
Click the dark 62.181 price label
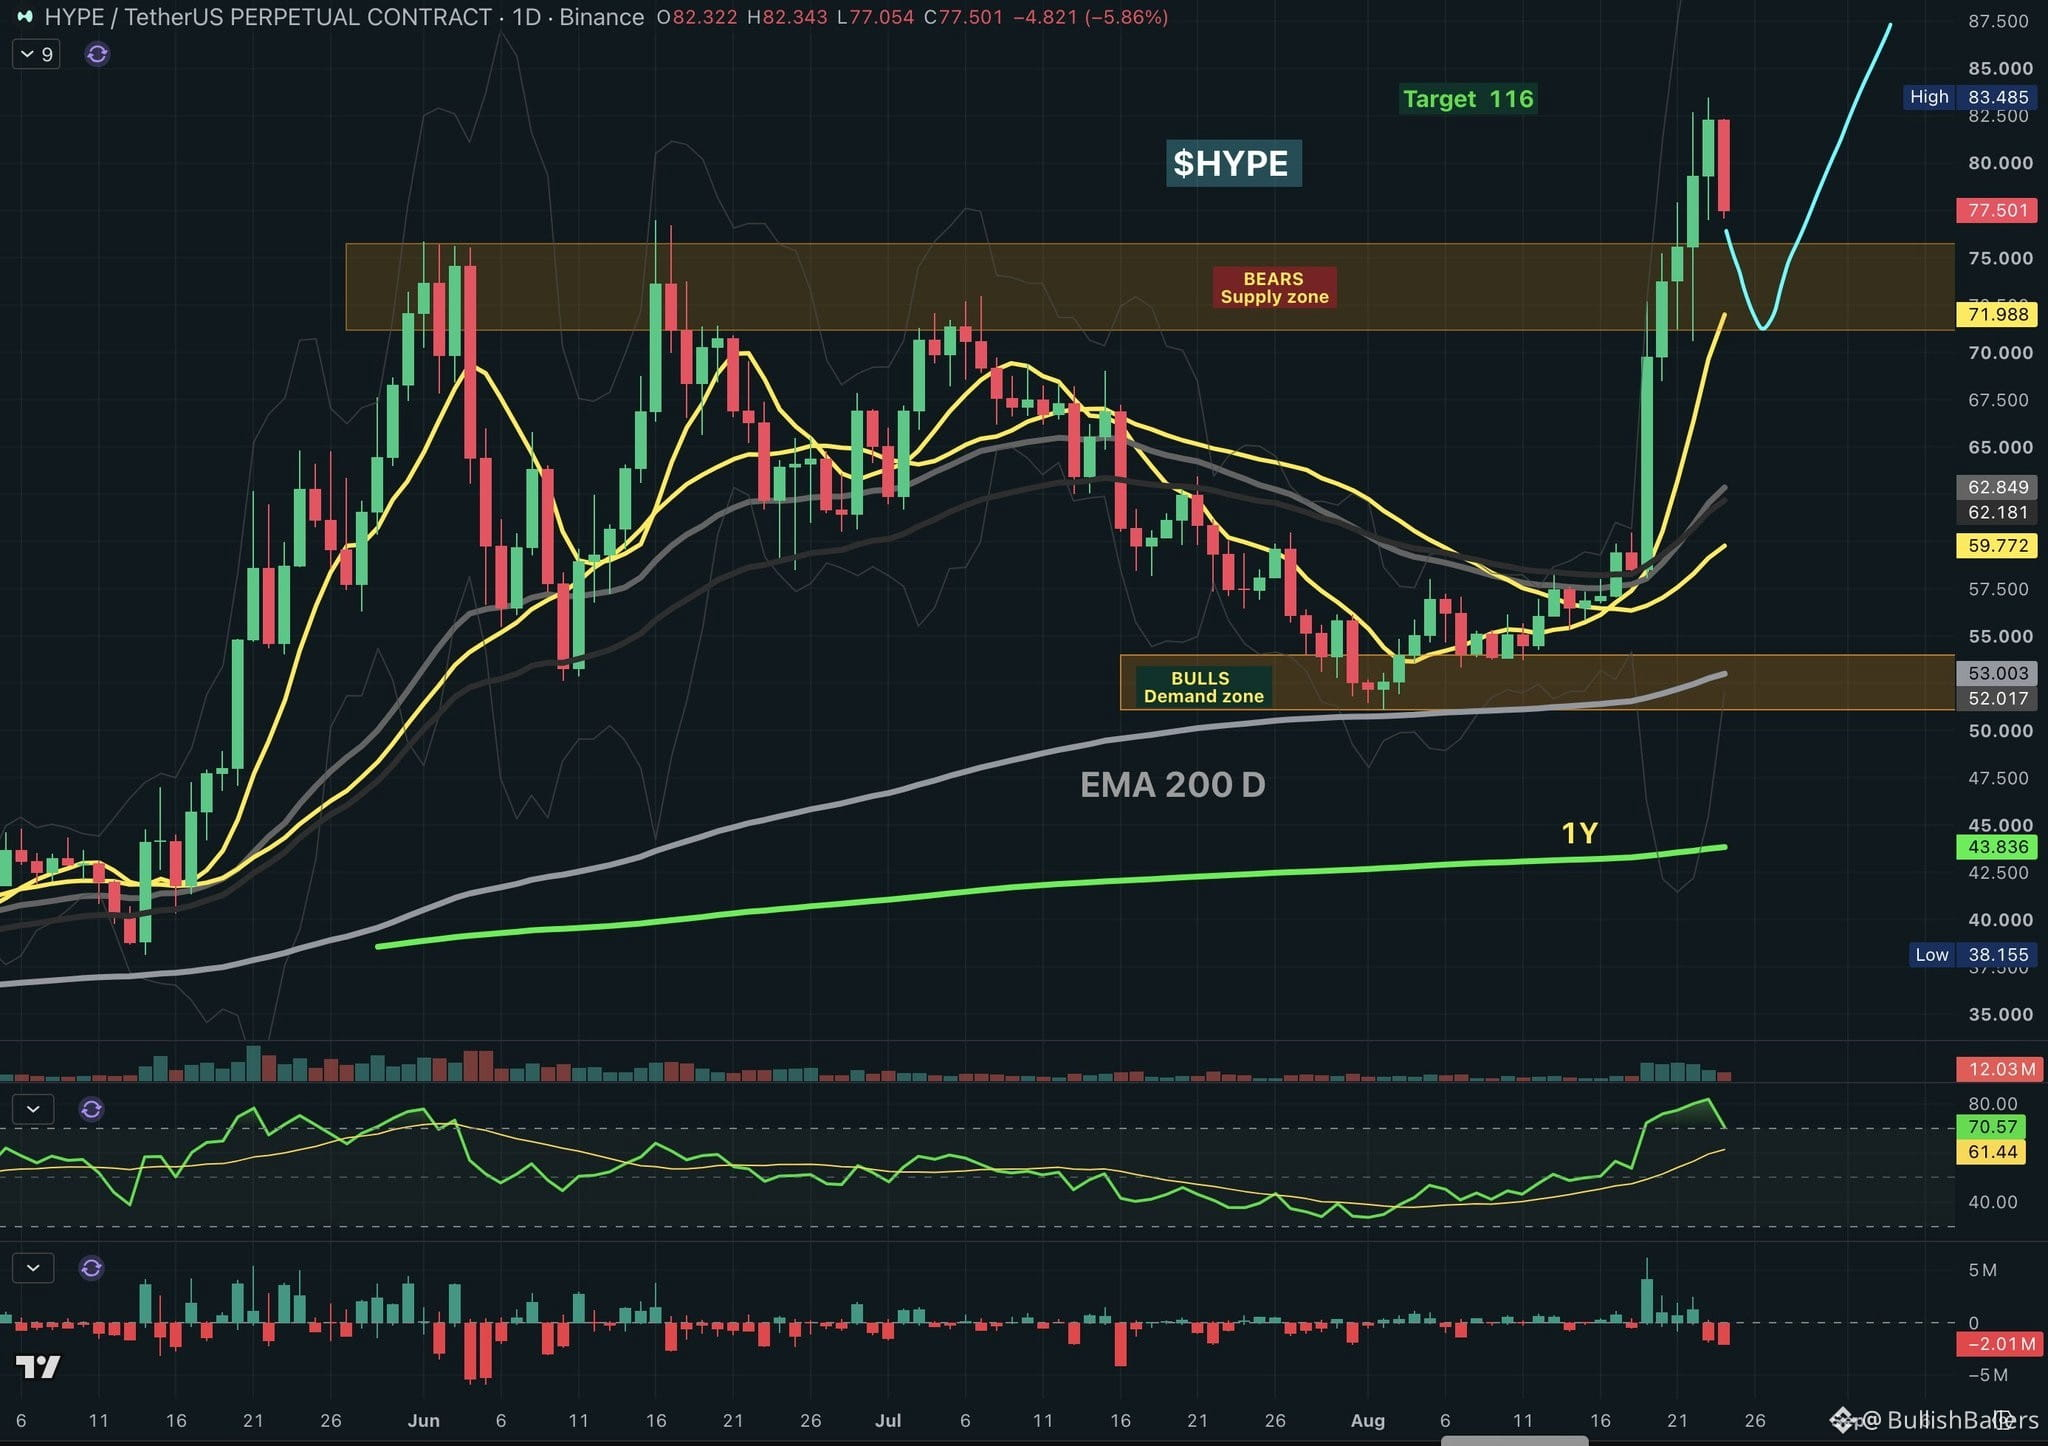tap(1998, 513)
